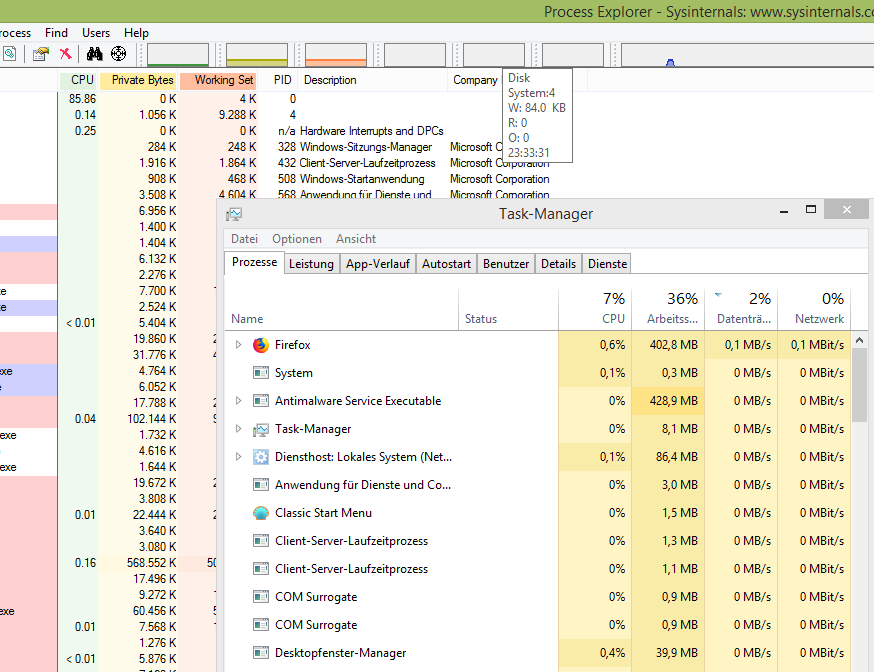Image resolution: width=874 pixels, height=672 pixels.
Task: Select the first COM Surrogate row
Action: tap(537, 597)
